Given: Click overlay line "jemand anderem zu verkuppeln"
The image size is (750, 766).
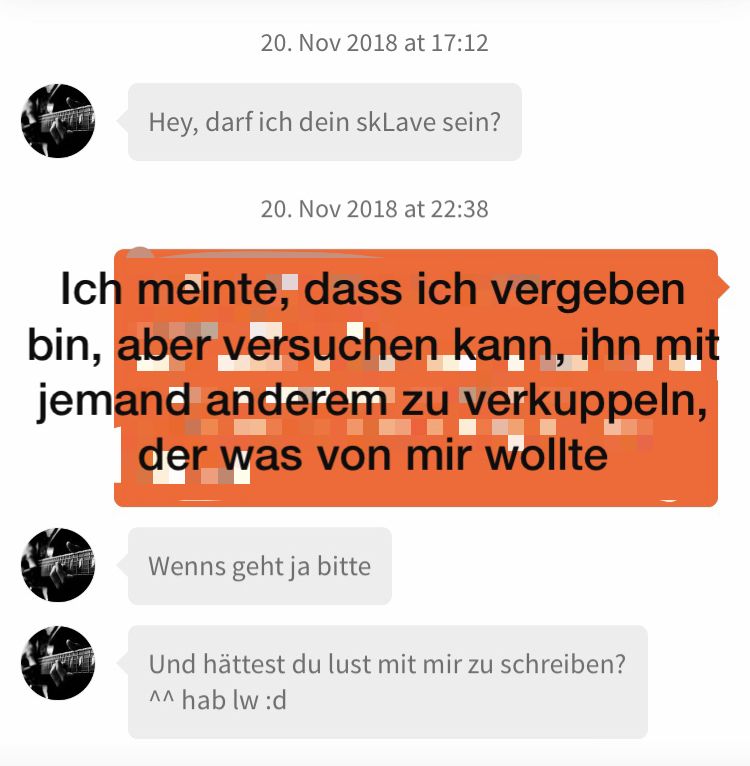Looking at the screenshot, I should pos(373,400).
